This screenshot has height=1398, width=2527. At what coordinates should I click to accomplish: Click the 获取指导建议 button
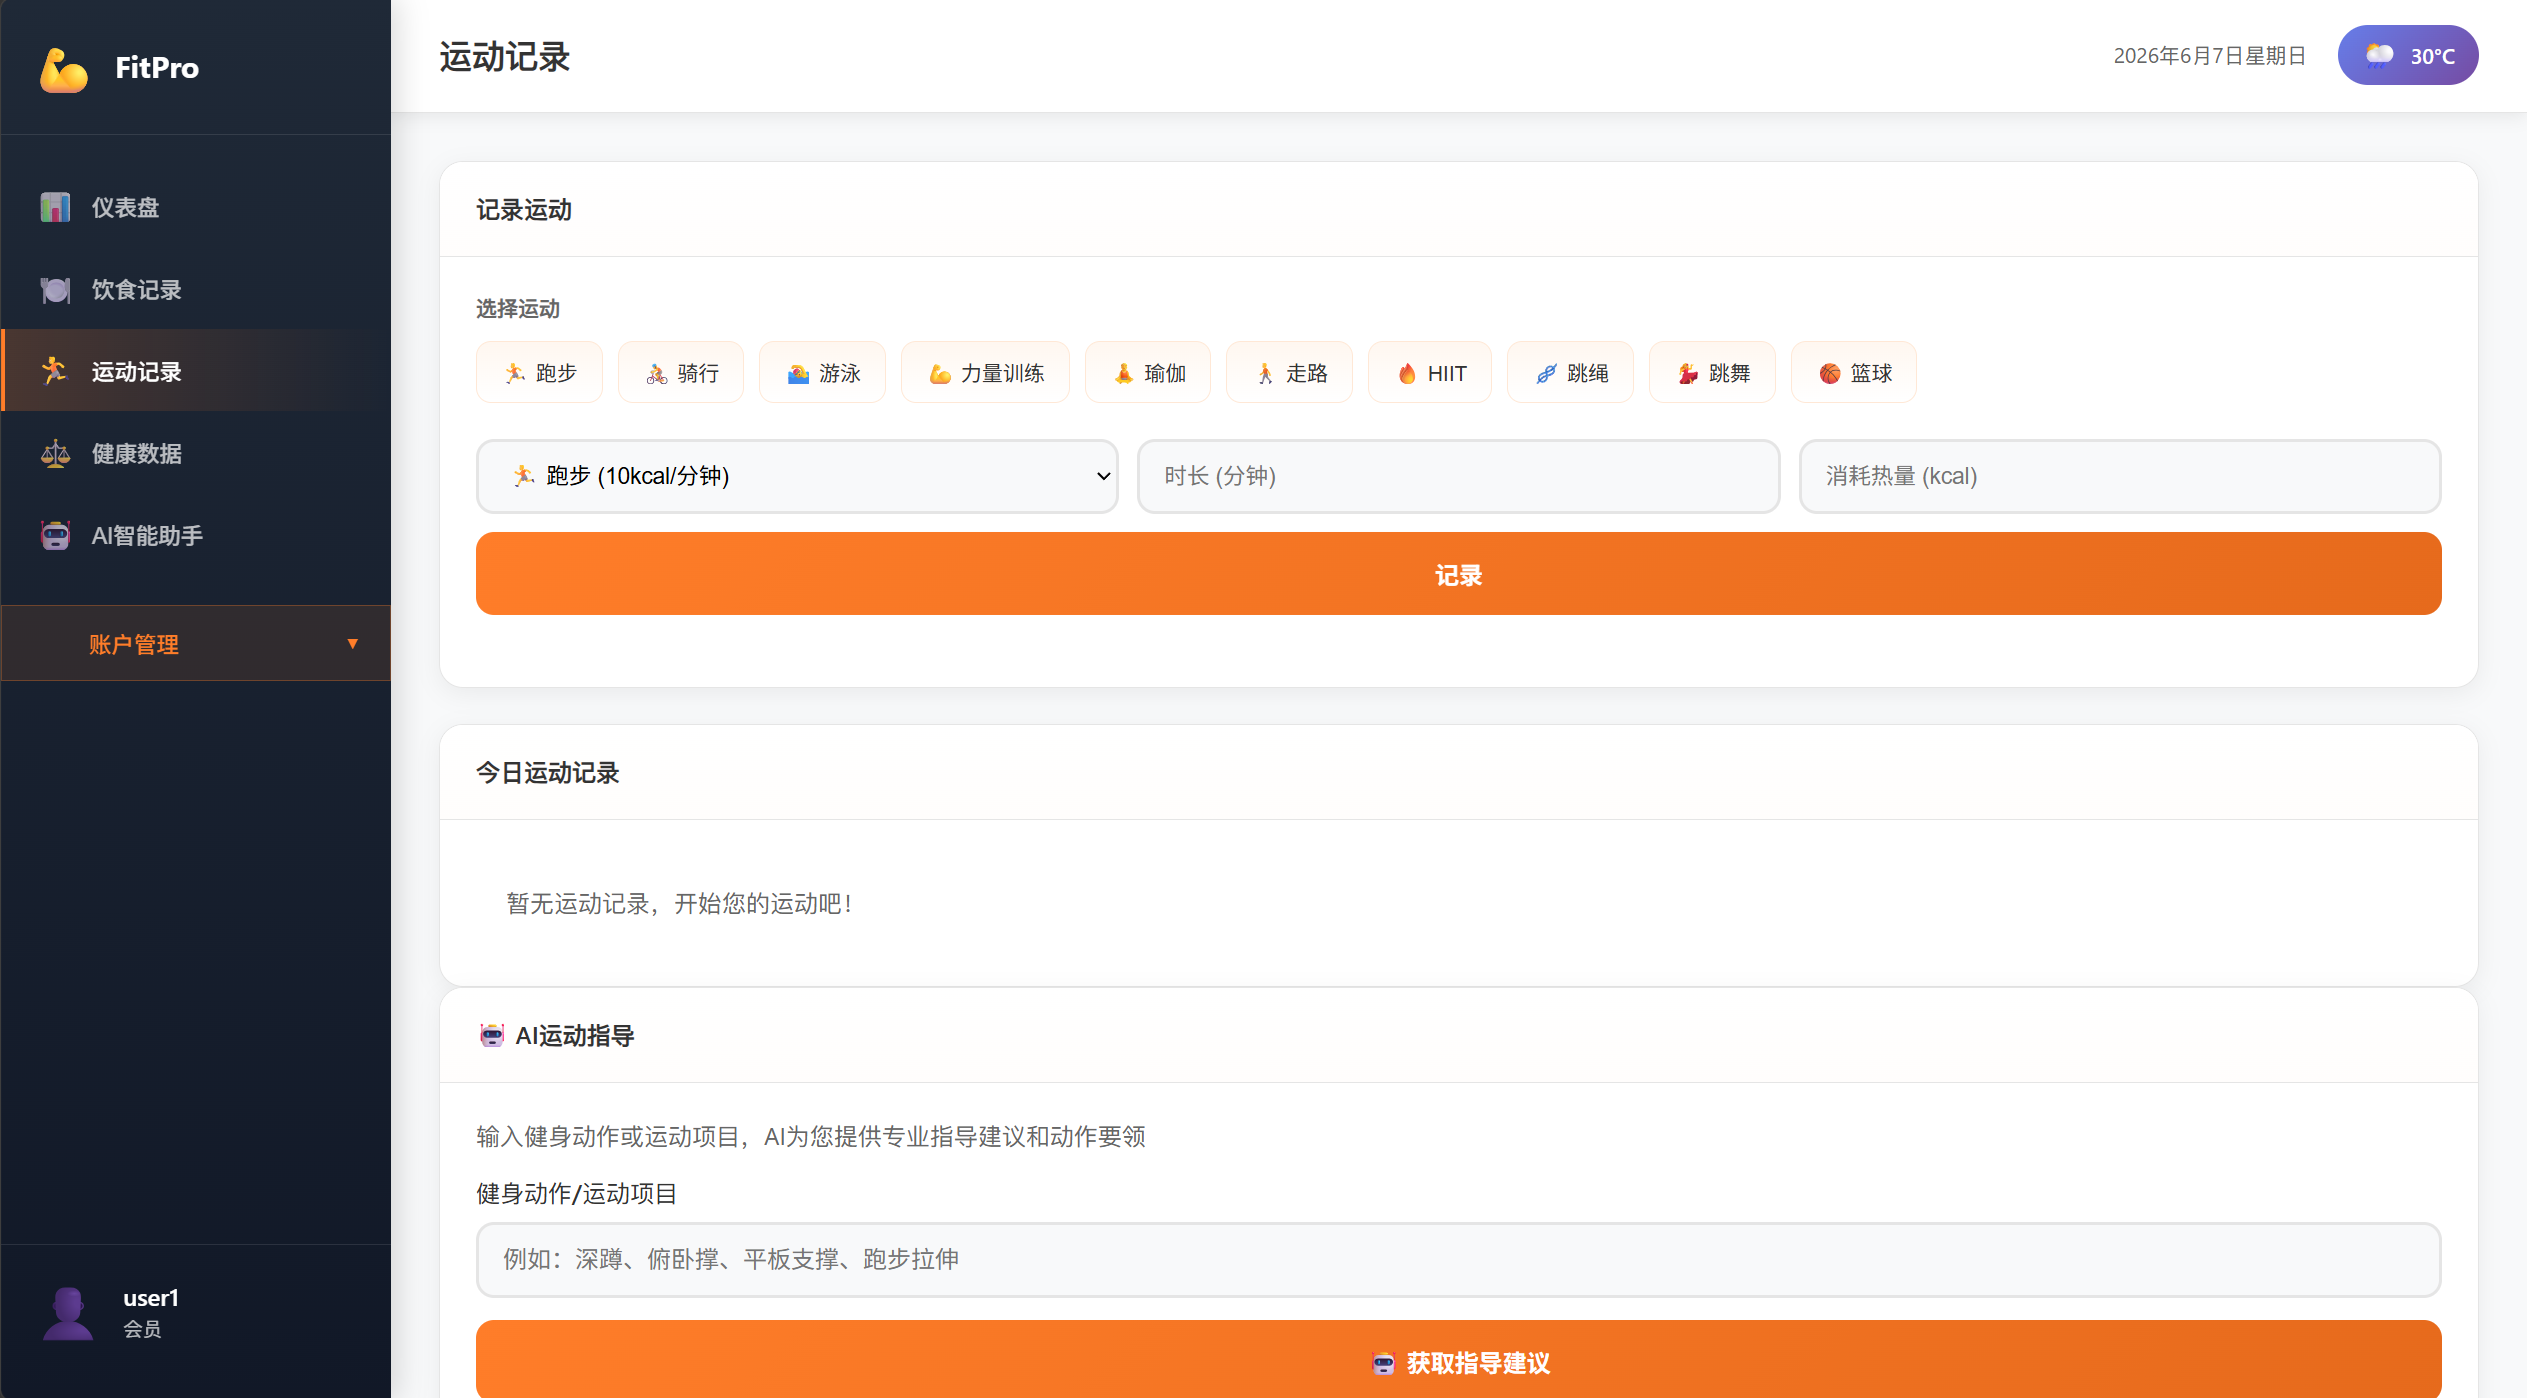1459,1360
